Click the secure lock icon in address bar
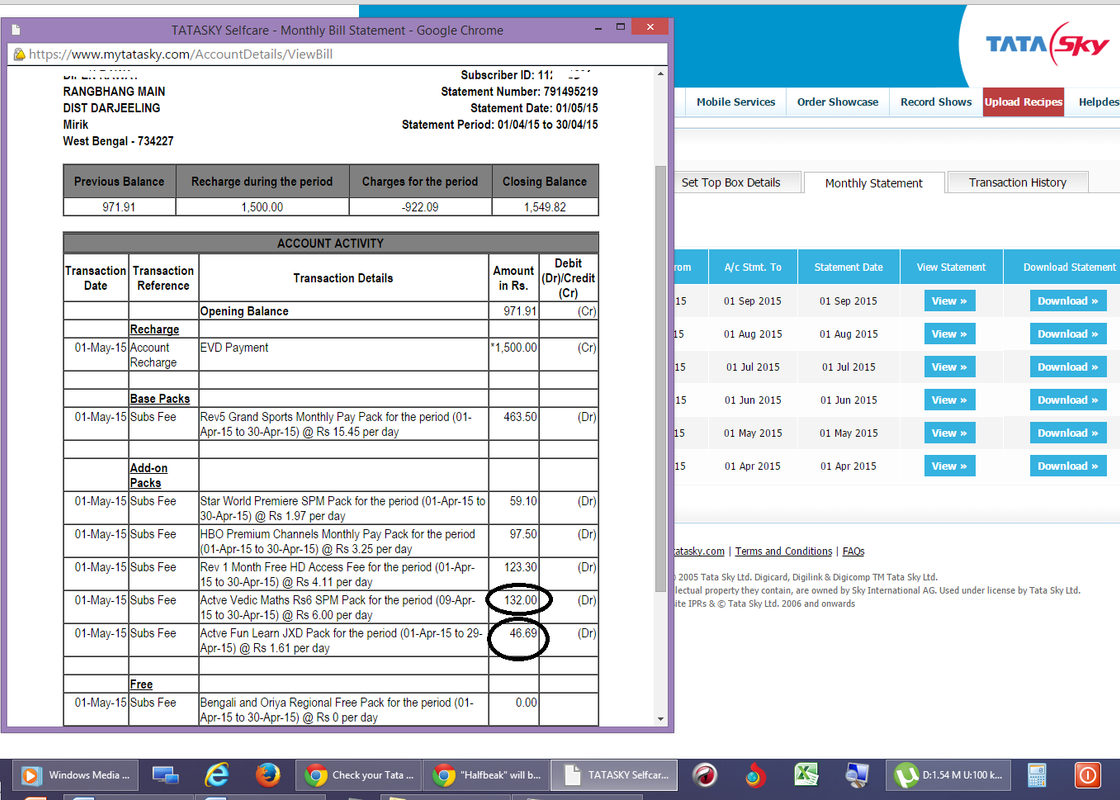The height and width of the screenshot is (800, 1120). [19, 54]
